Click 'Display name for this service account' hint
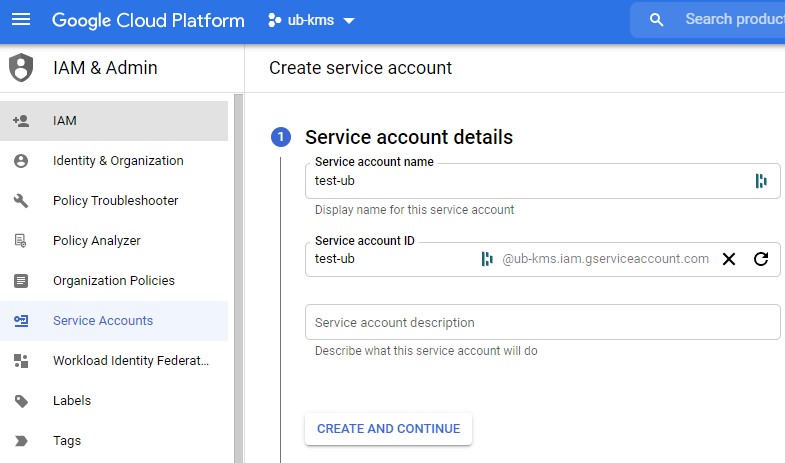Viewport: 785px width, 463px height. click(x=415, y=210)
